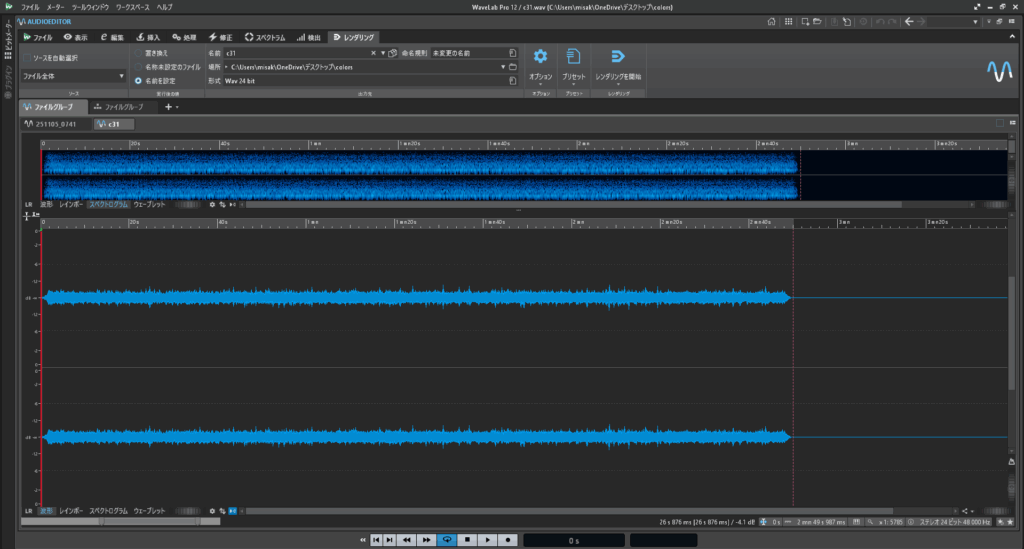
Task: Select the 名称未設定のファイル radio option
Action: [138, 66]
